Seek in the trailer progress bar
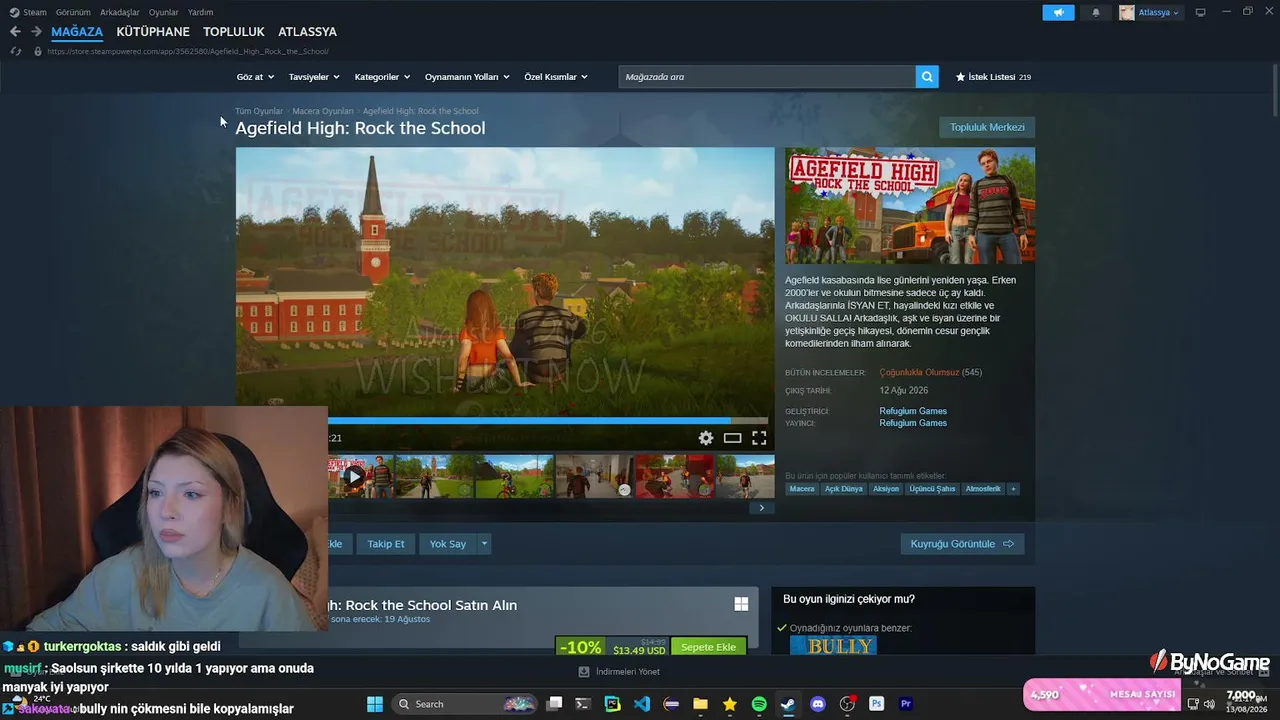Screen dimensions: 1280x720 click(548, 421)
